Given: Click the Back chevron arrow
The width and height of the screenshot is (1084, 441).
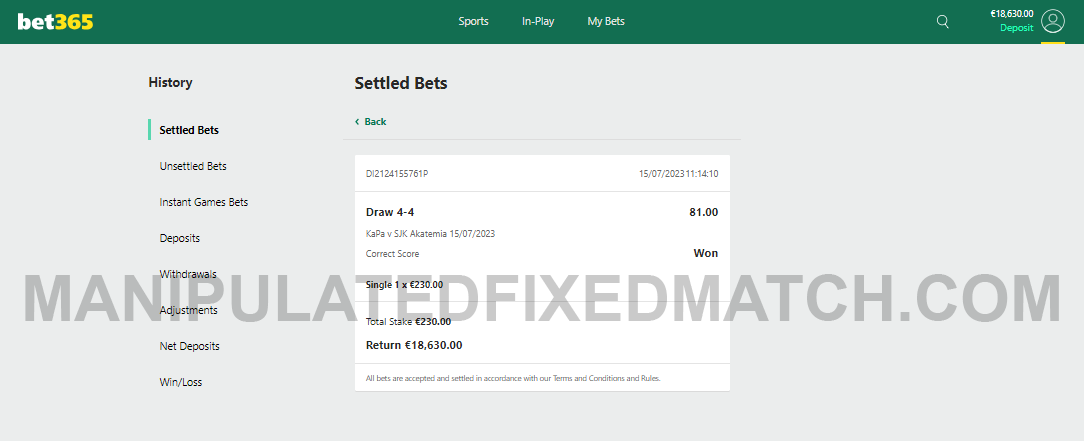Looking at the screenshot, I should click(x=357, y=122).
